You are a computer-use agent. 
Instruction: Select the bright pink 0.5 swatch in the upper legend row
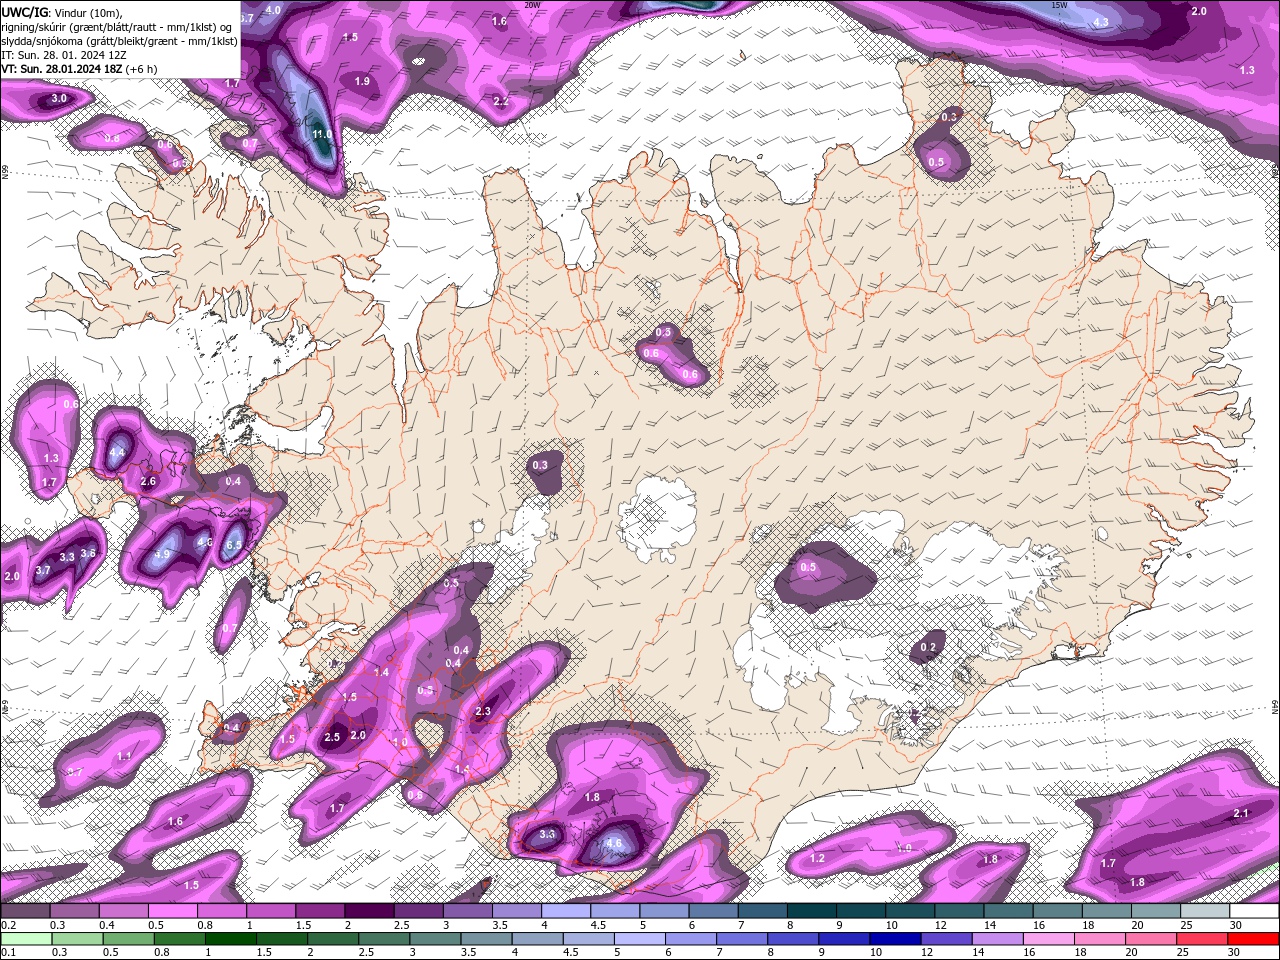click(x=172, y=911)
